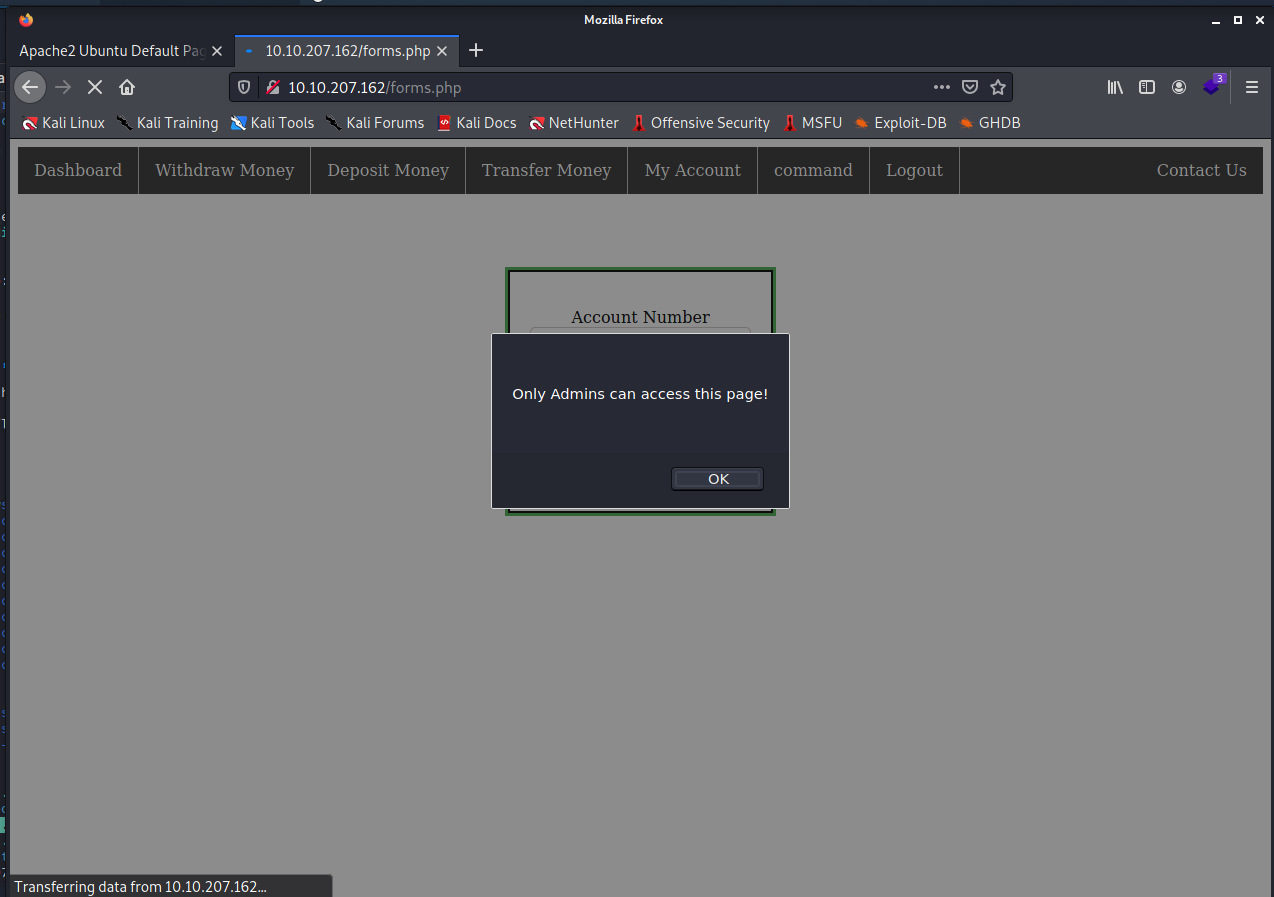
Task: Click the URL address bar
Action: point(600,87)
